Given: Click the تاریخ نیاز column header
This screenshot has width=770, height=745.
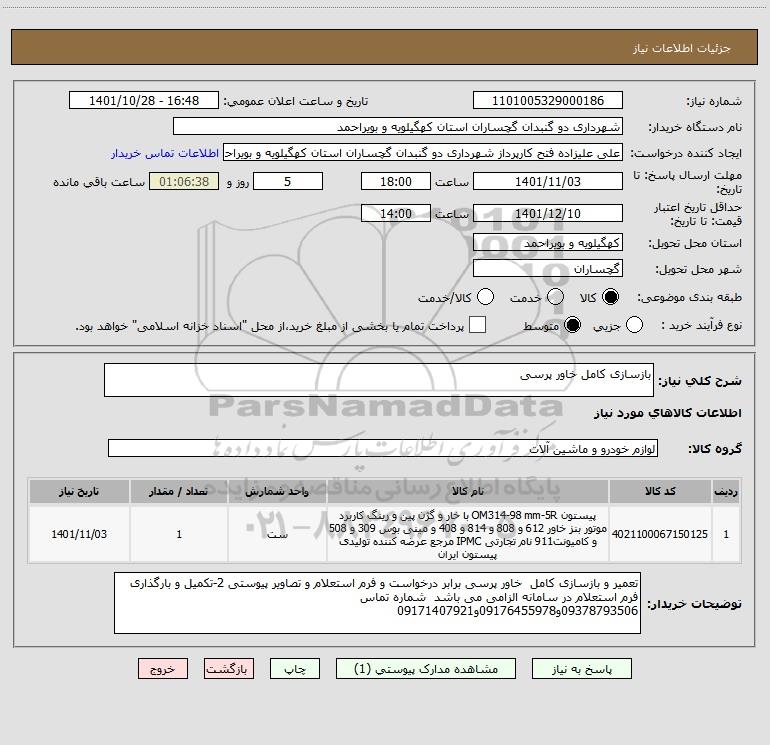Looking at the screenshot, I should (79, 491).
